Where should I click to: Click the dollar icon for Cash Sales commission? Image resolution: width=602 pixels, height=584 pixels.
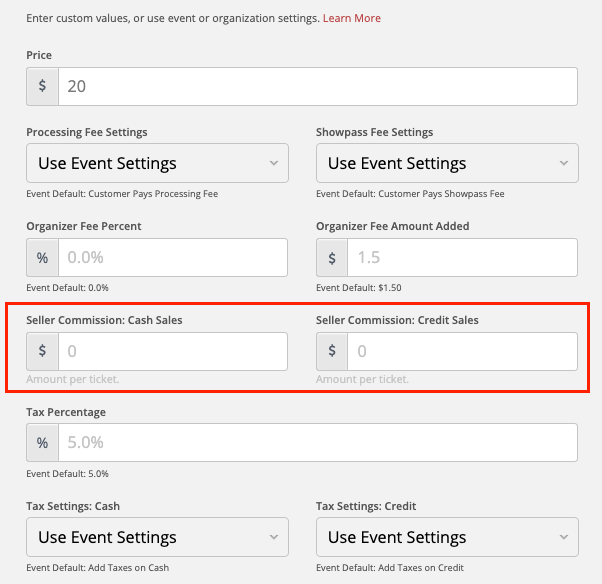(42, 351)
